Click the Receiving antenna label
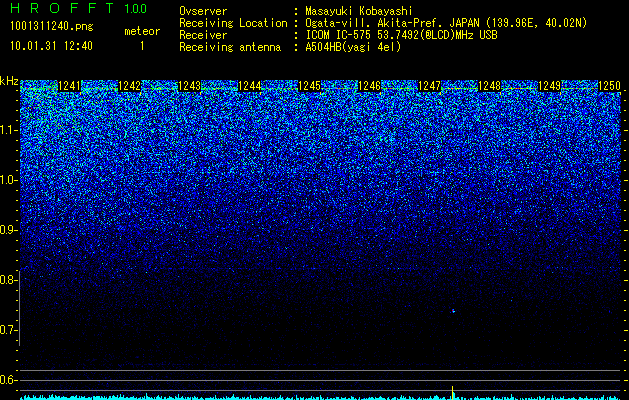The width and height of the screenshot is (629, 400). click(x=230, y=47)
